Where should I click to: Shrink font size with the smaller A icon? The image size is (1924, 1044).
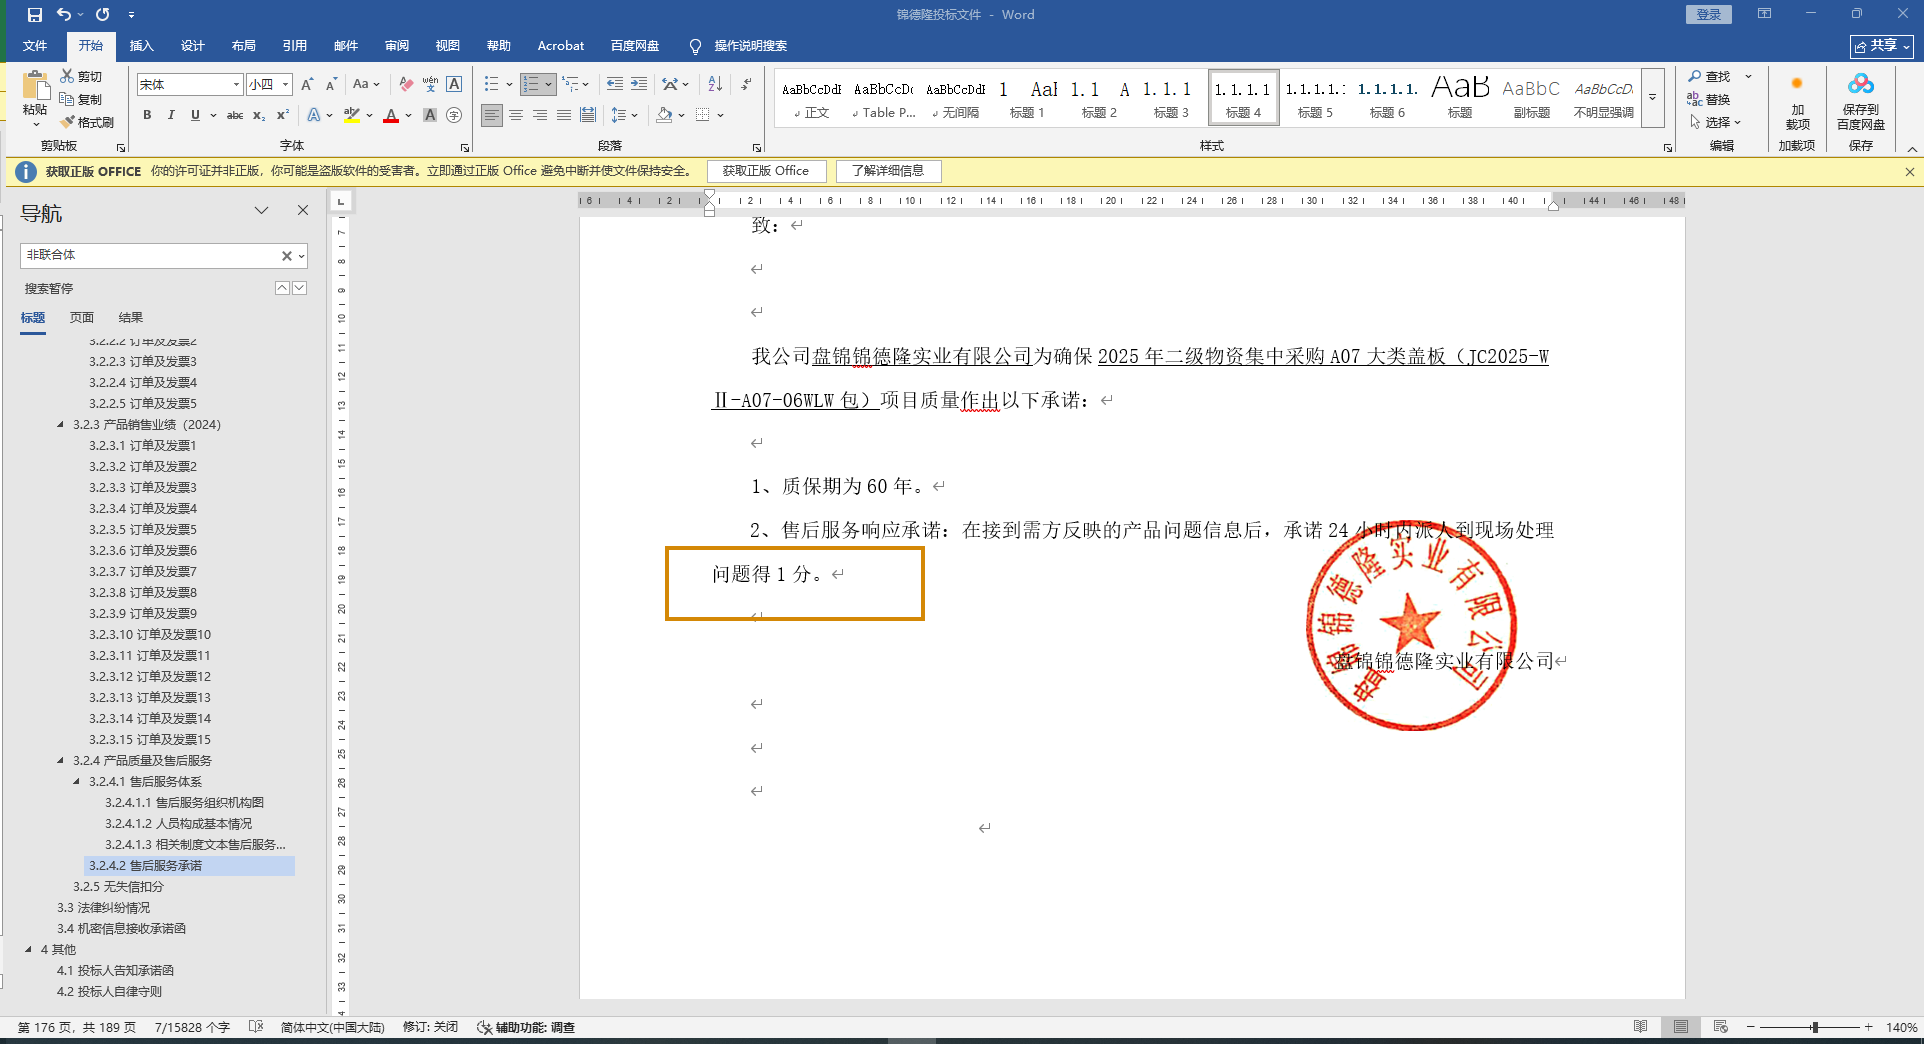tap(331, 85)
